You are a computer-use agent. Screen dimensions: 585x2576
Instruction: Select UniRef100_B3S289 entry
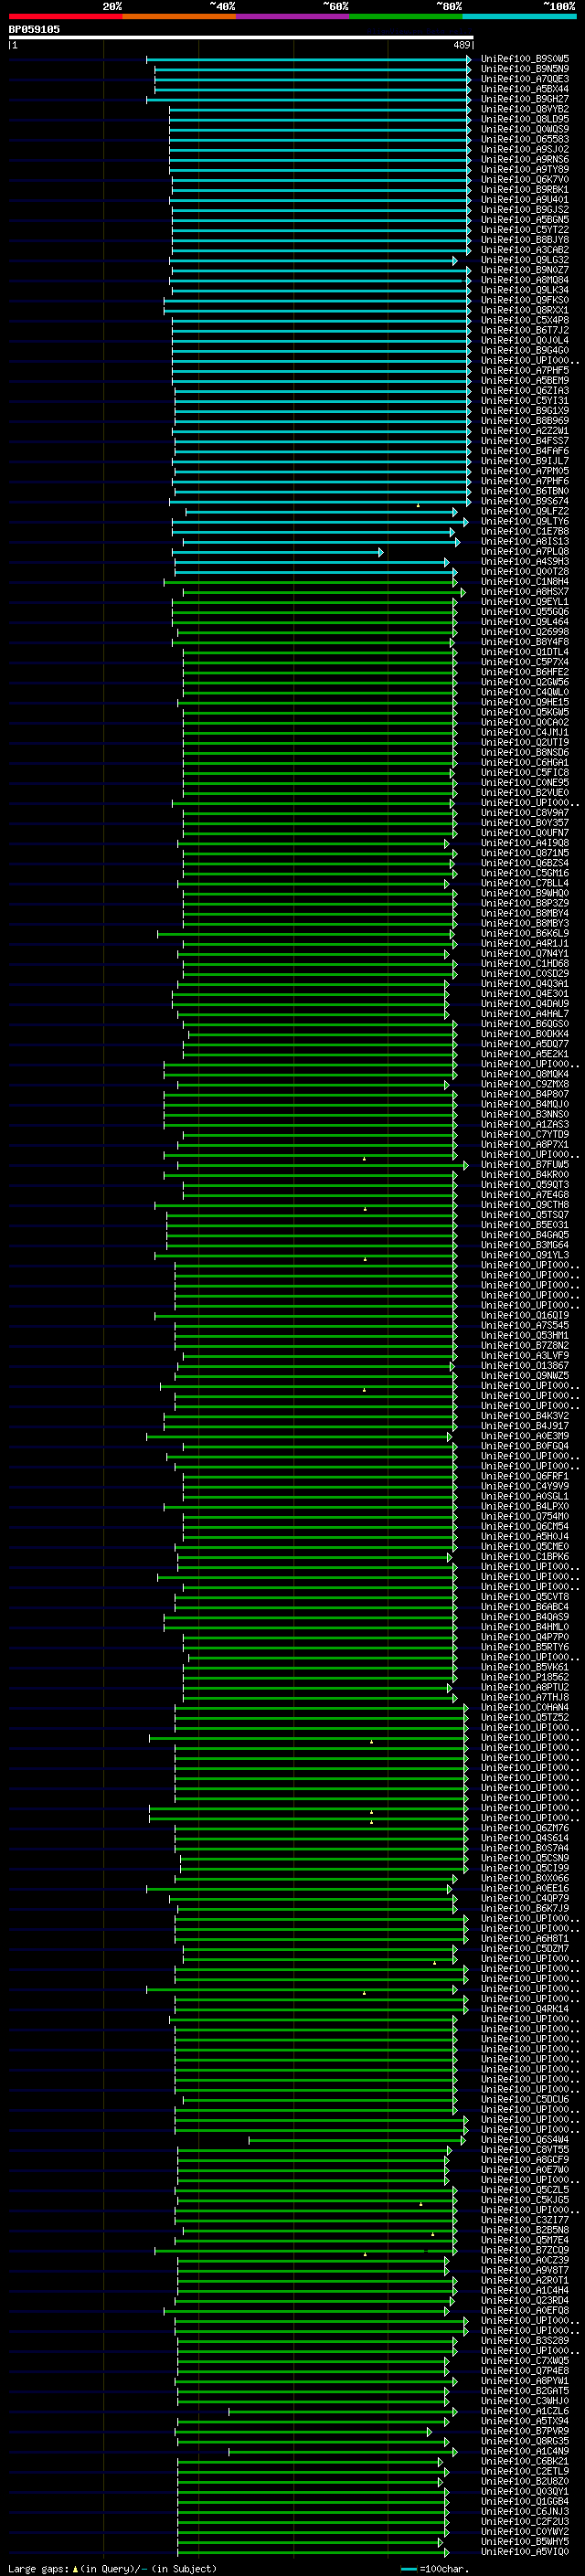[x=524, y=2340]
